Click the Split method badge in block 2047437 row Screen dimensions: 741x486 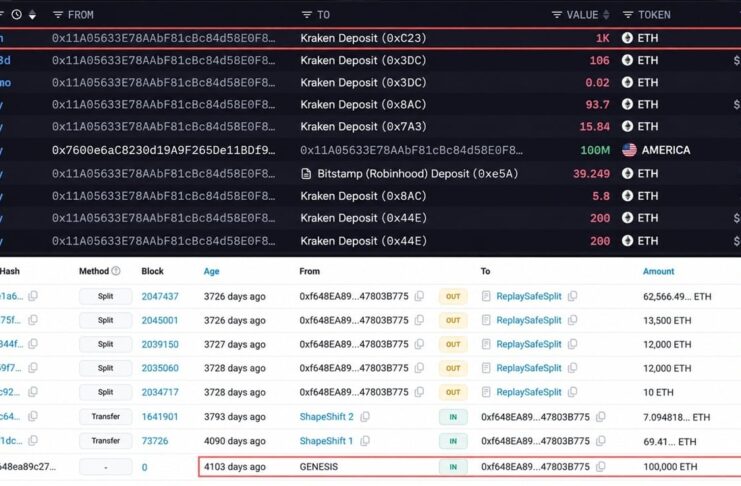tap(105, 296)
